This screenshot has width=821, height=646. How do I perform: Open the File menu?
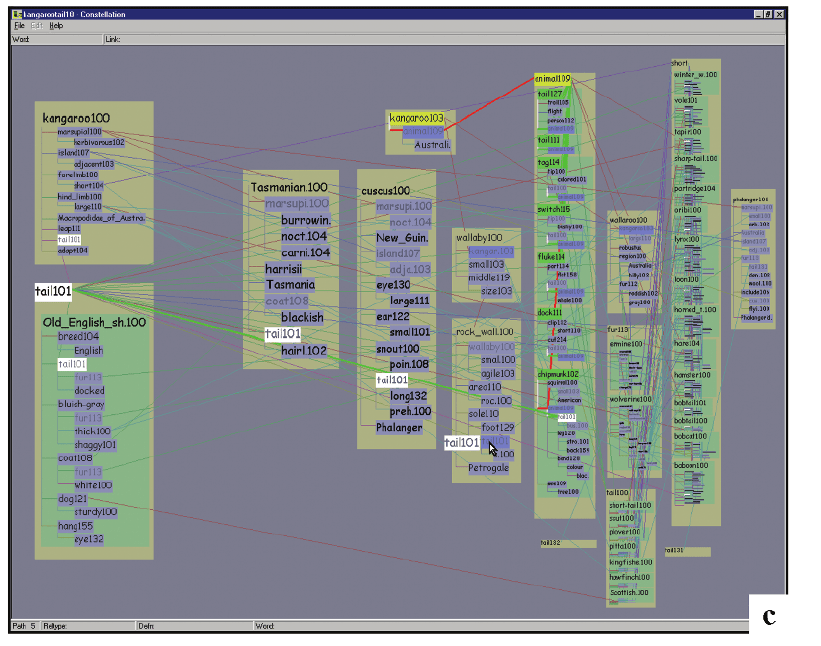pos(19,25)
